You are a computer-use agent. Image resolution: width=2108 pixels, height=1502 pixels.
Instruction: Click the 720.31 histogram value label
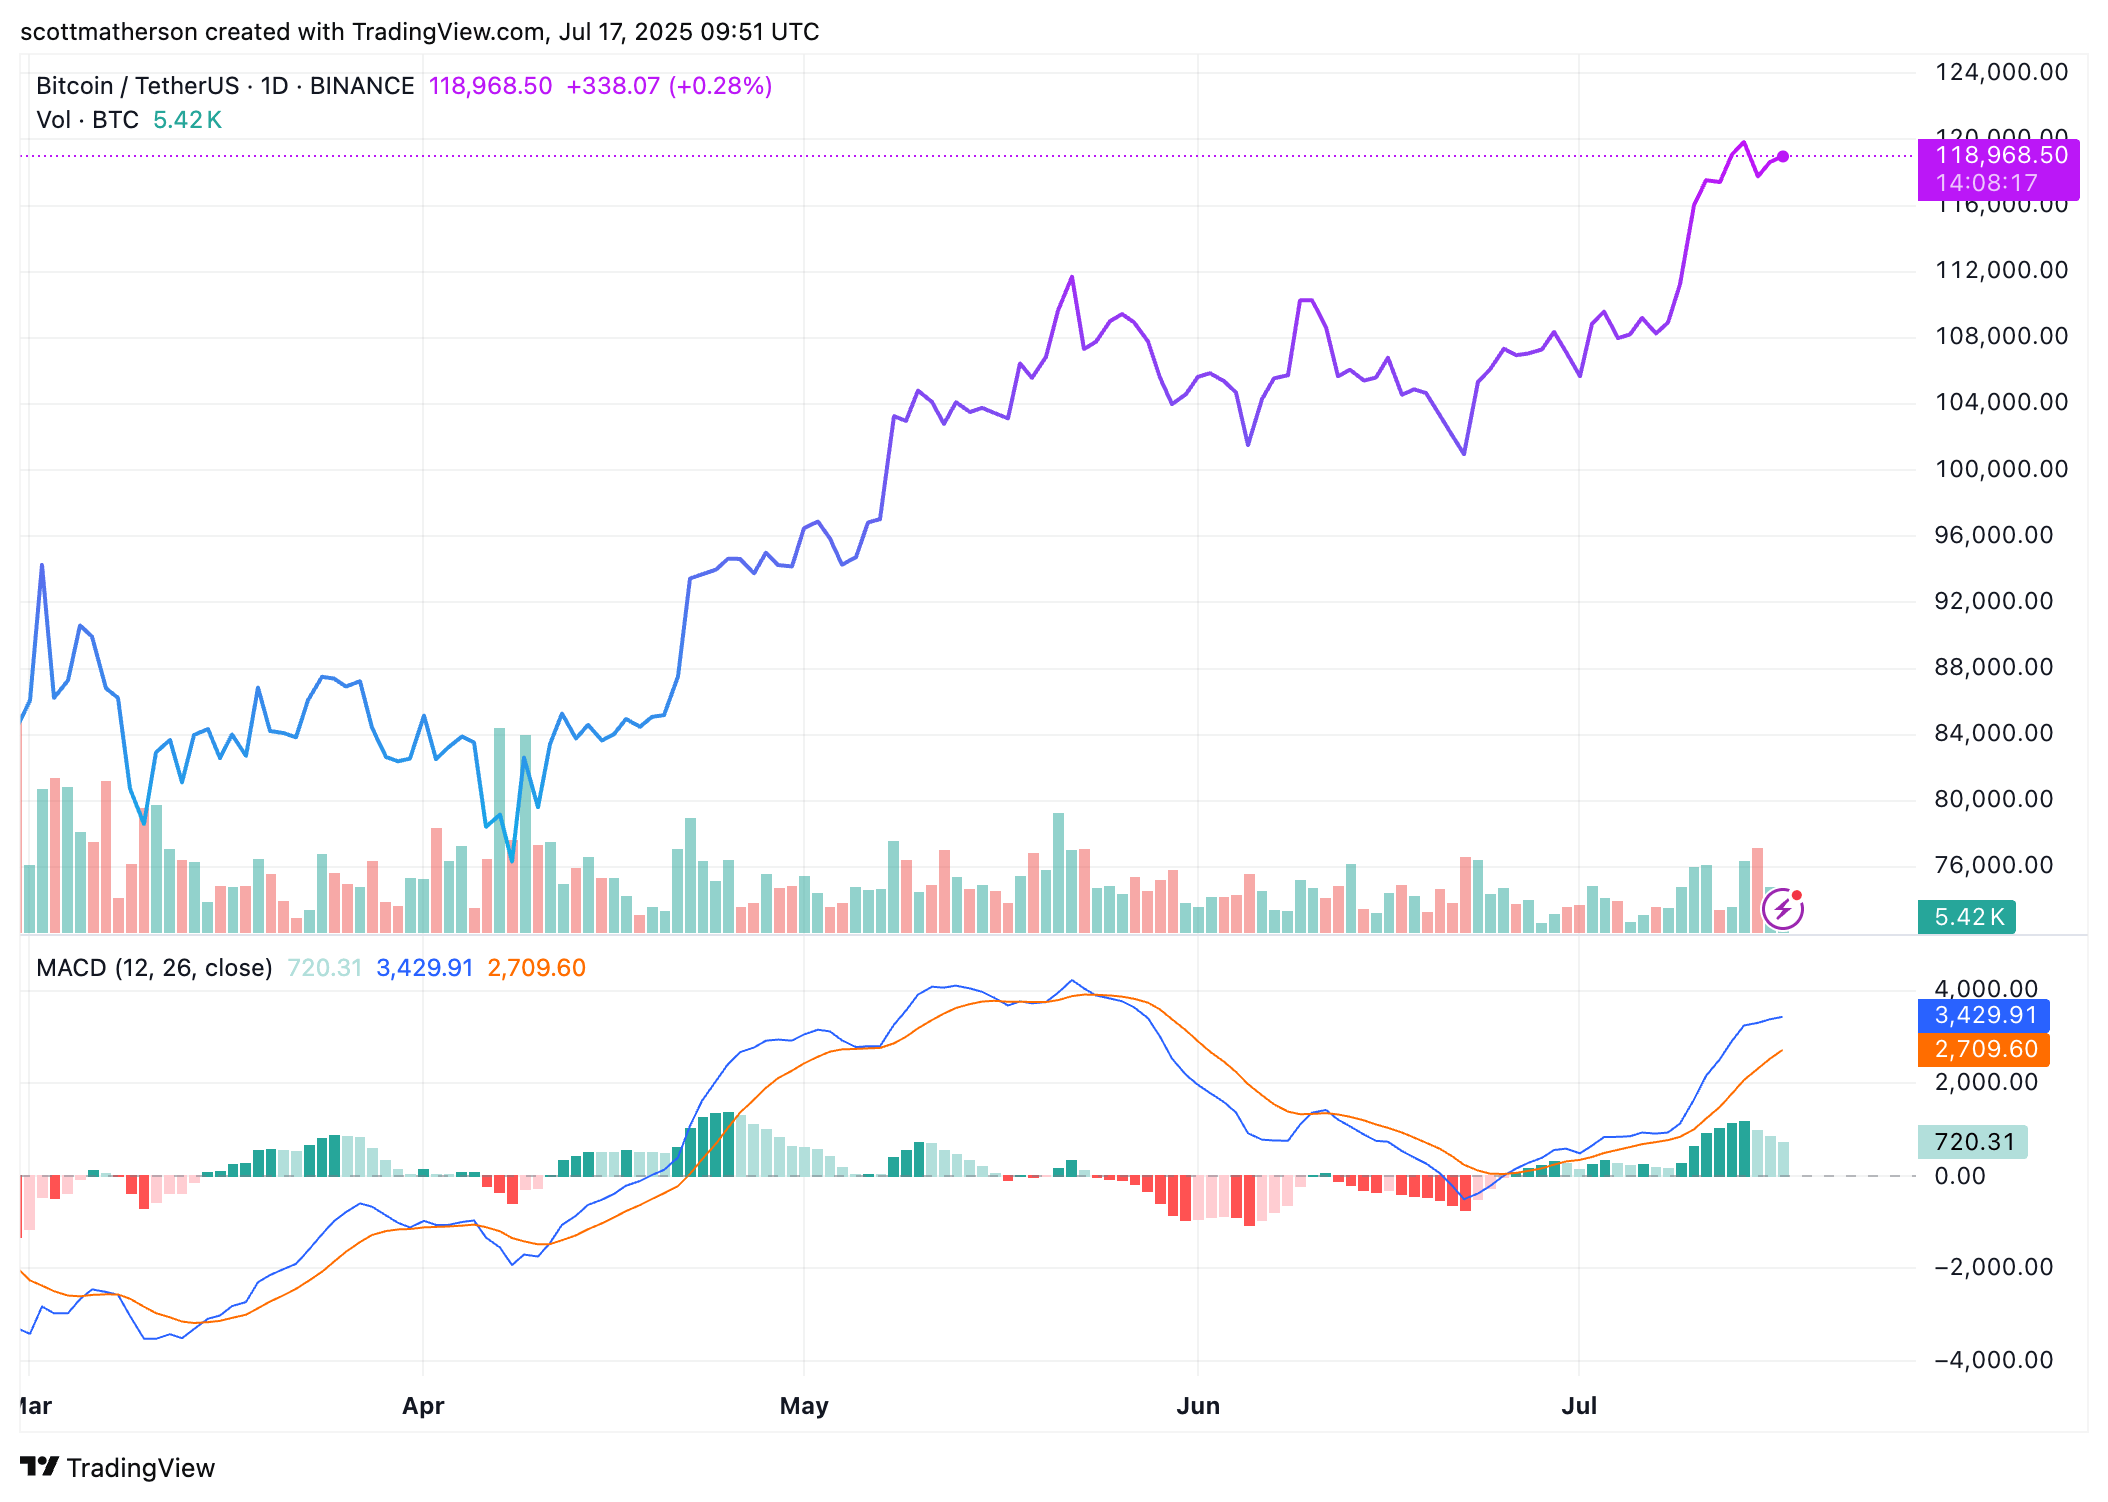point(1972,1142)
